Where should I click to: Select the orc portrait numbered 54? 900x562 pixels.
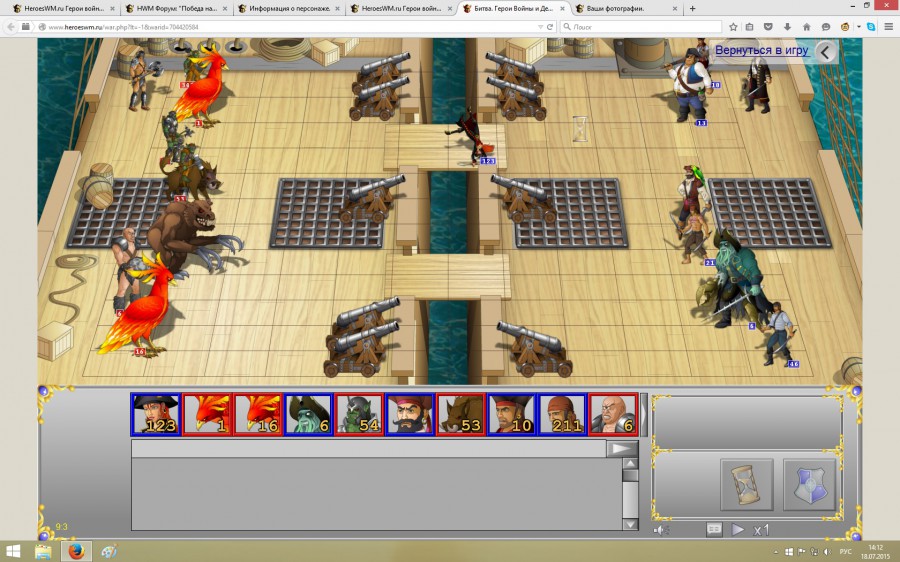[x=359, y=414]
